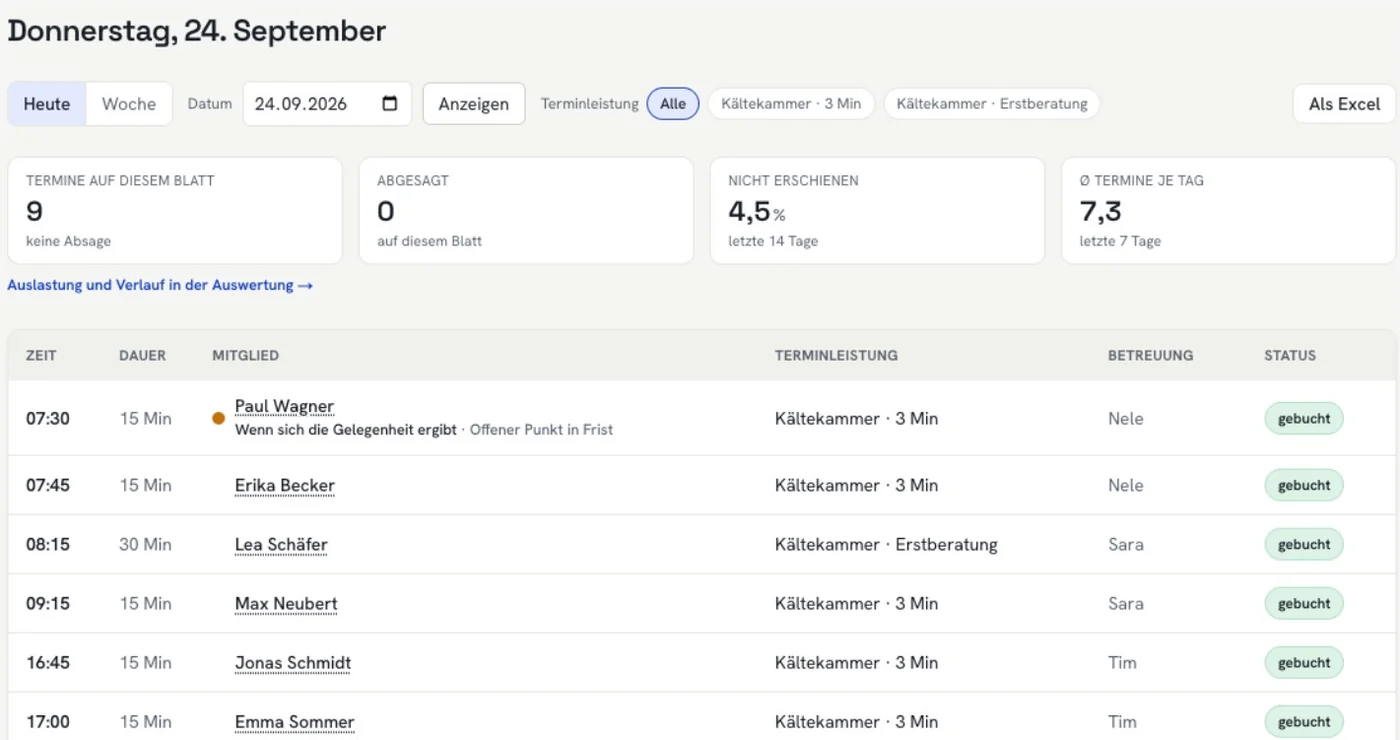Open member Erika Becker
Screen dimensions: 1400x740
[285, 485]
